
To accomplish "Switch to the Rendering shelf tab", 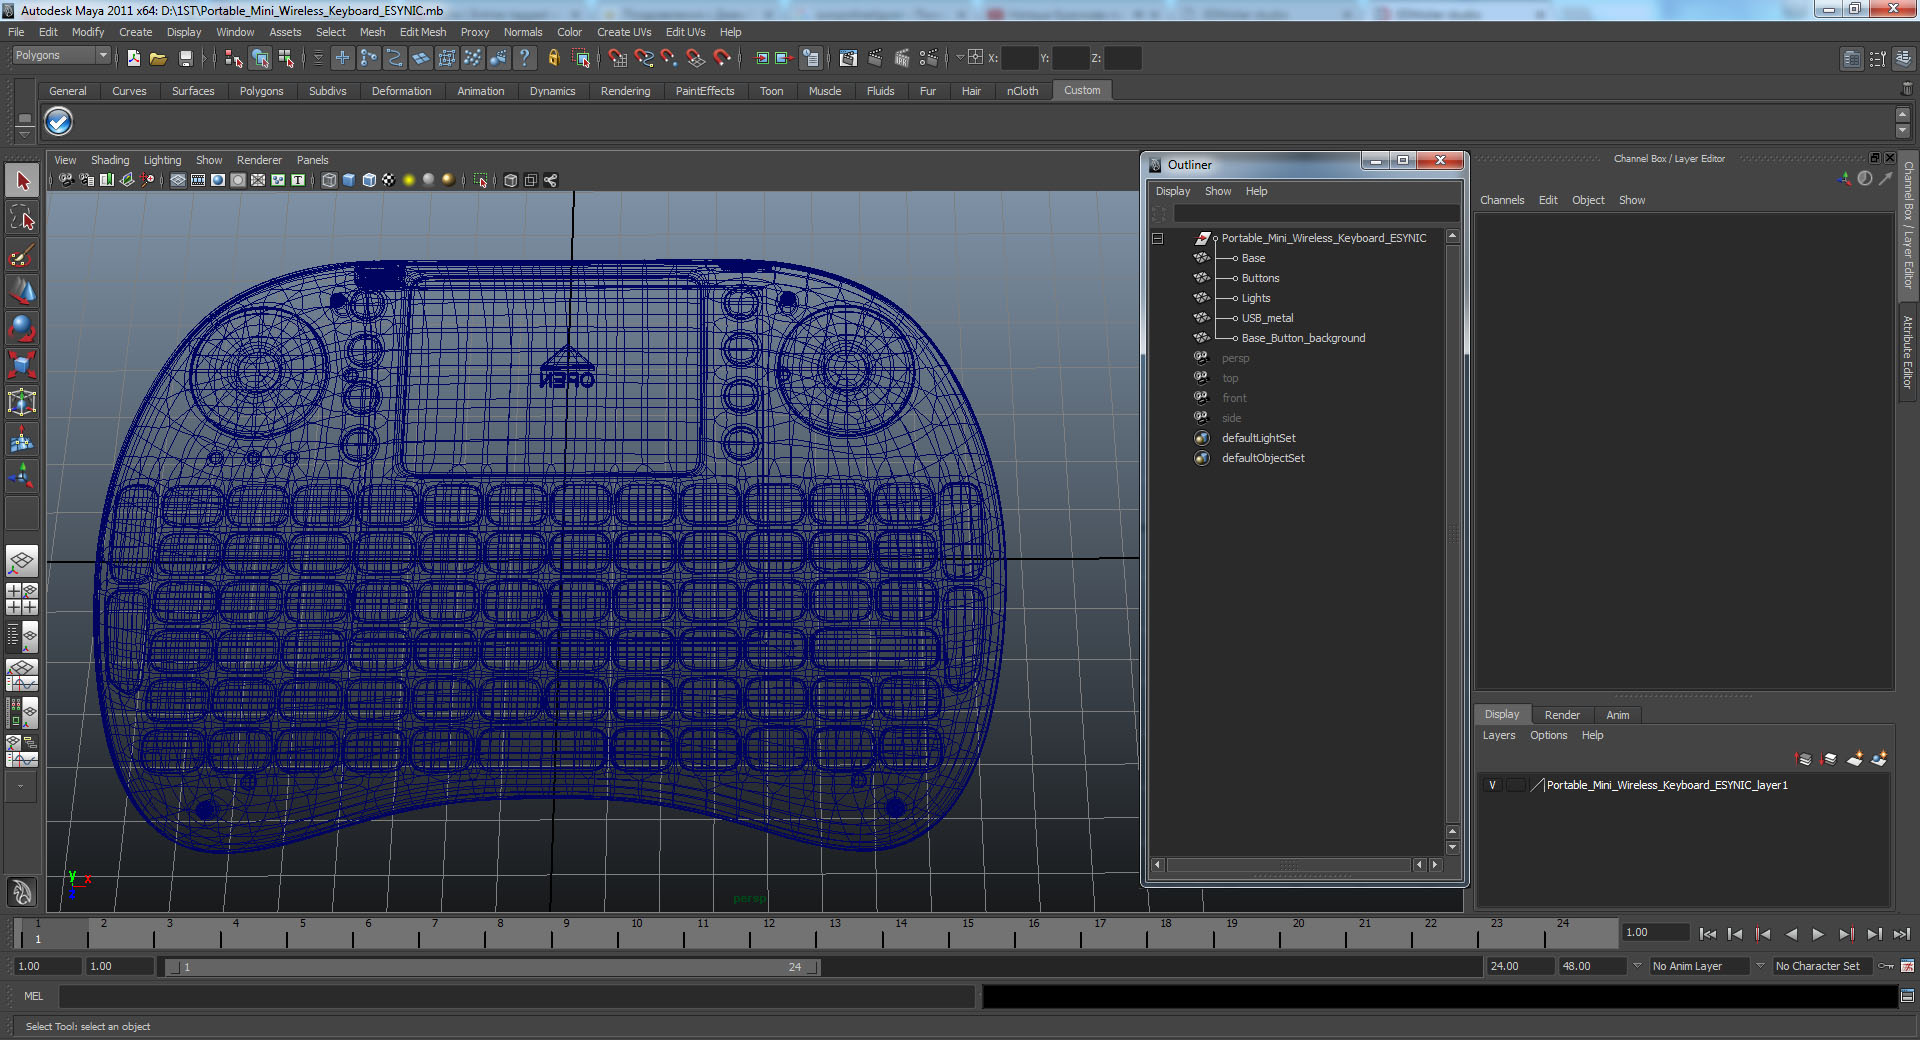I will click(625, 91).
